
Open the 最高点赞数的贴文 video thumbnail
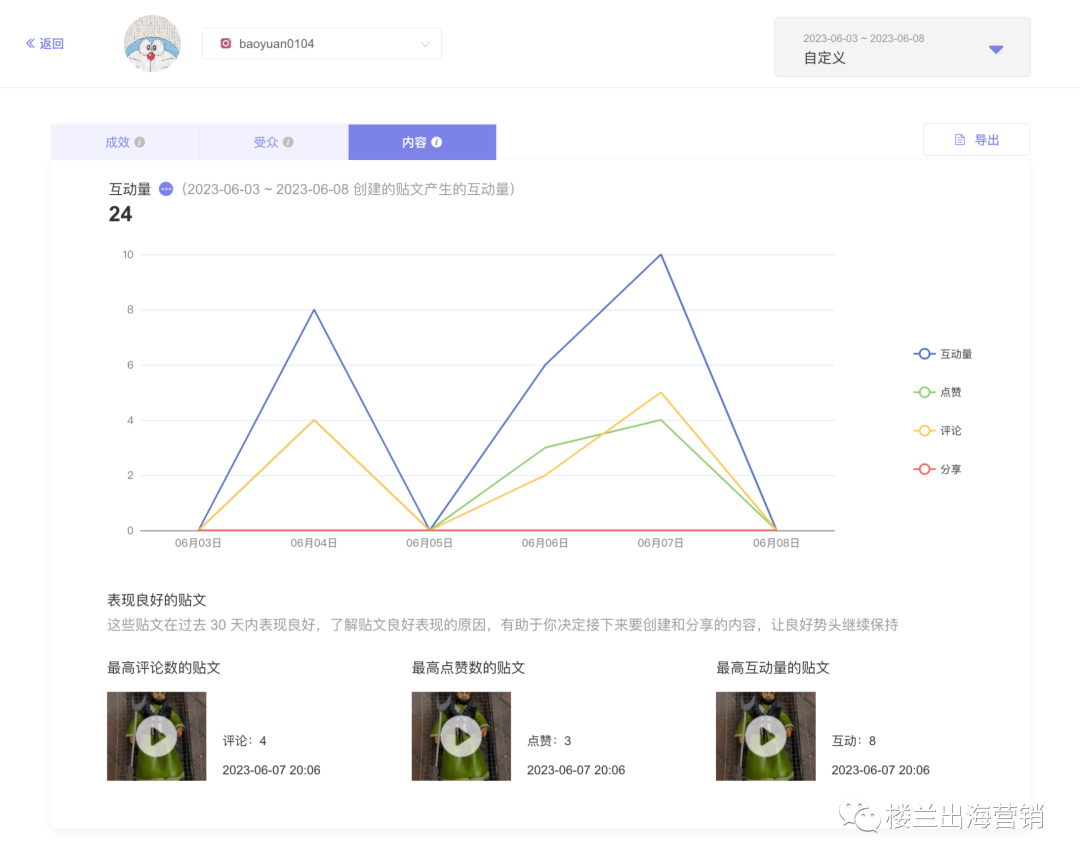click(x=461, y=736)
